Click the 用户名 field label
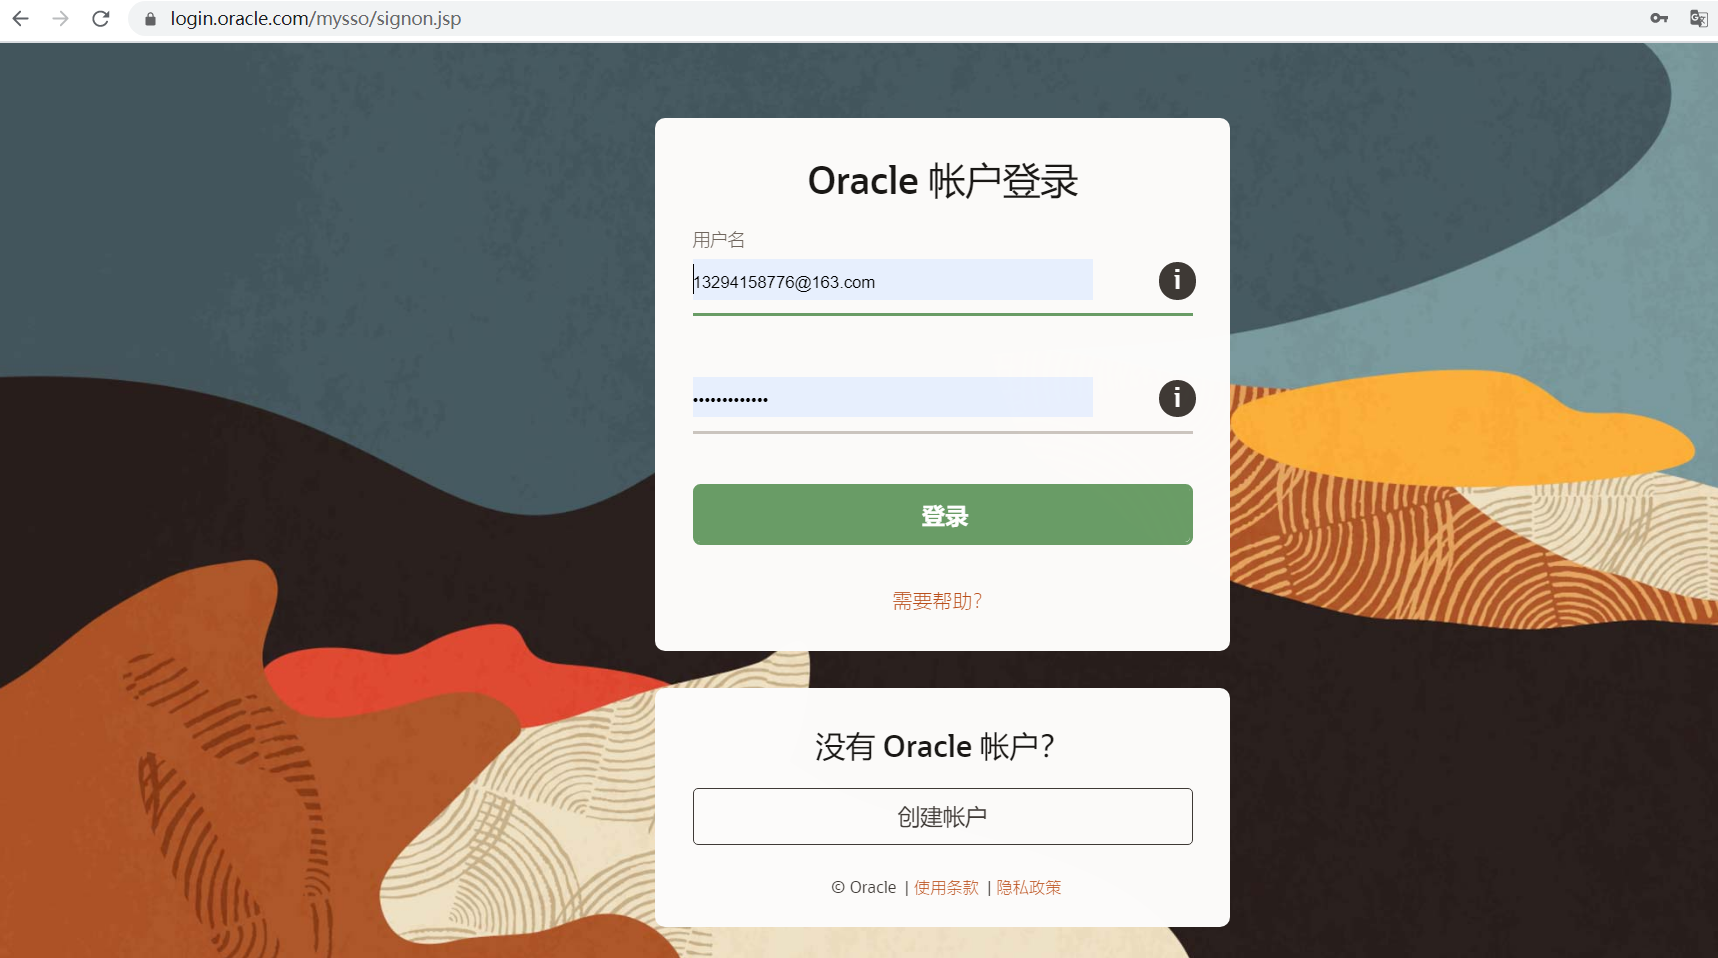 [x=719, y=240]
